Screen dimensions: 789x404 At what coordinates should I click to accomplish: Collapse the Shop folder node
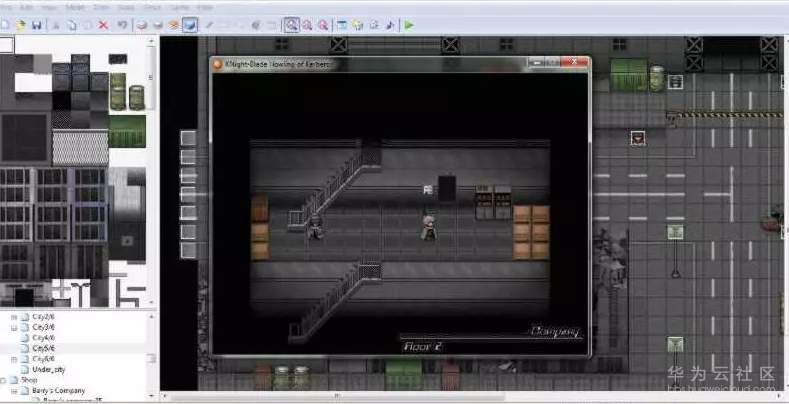click(x=3, y=380)
